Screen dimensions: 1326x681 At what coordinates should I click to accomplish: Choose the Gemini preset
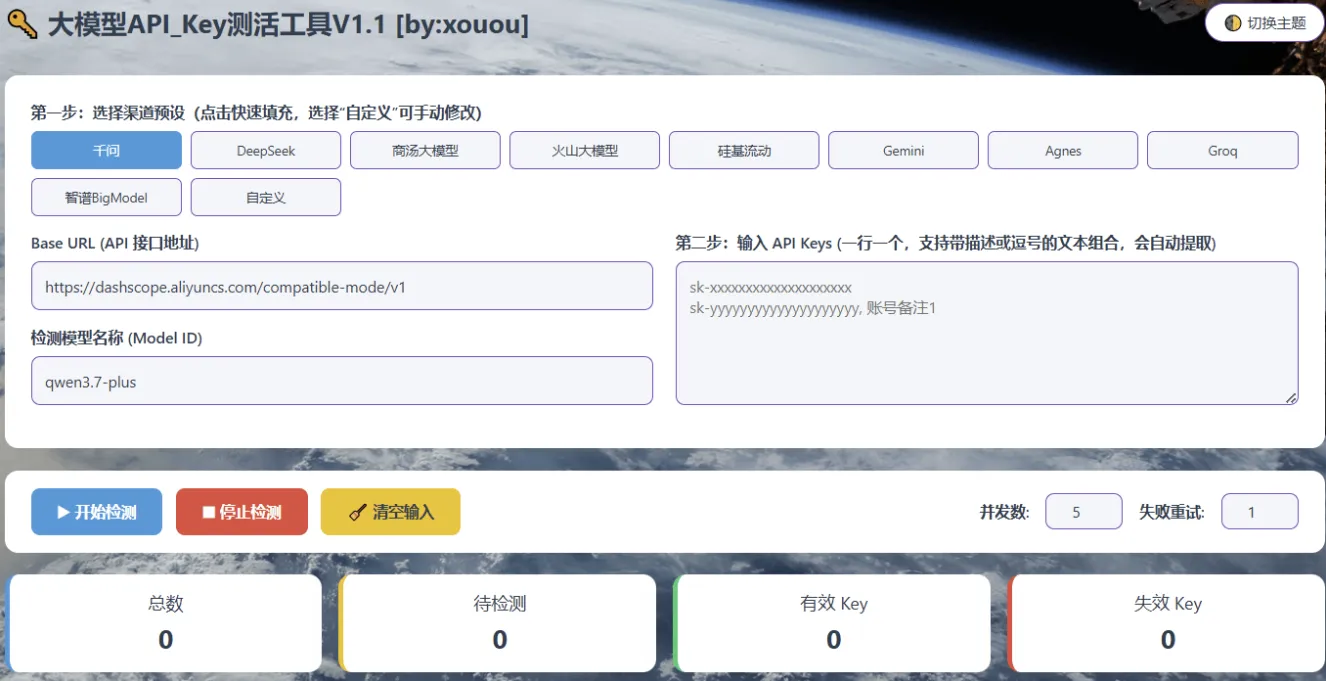click(x=904, y=150)
